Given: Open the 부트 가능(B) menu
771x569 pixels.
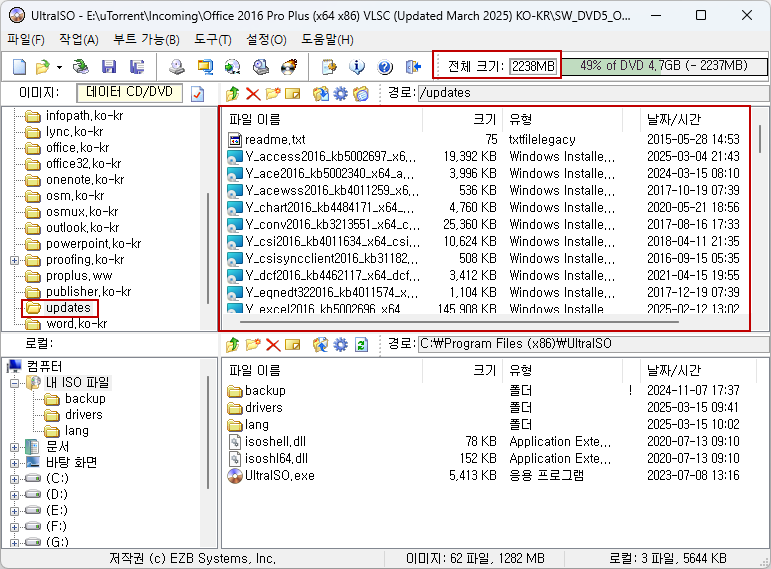Looking at the screenshot, I should tap(146, 39).
